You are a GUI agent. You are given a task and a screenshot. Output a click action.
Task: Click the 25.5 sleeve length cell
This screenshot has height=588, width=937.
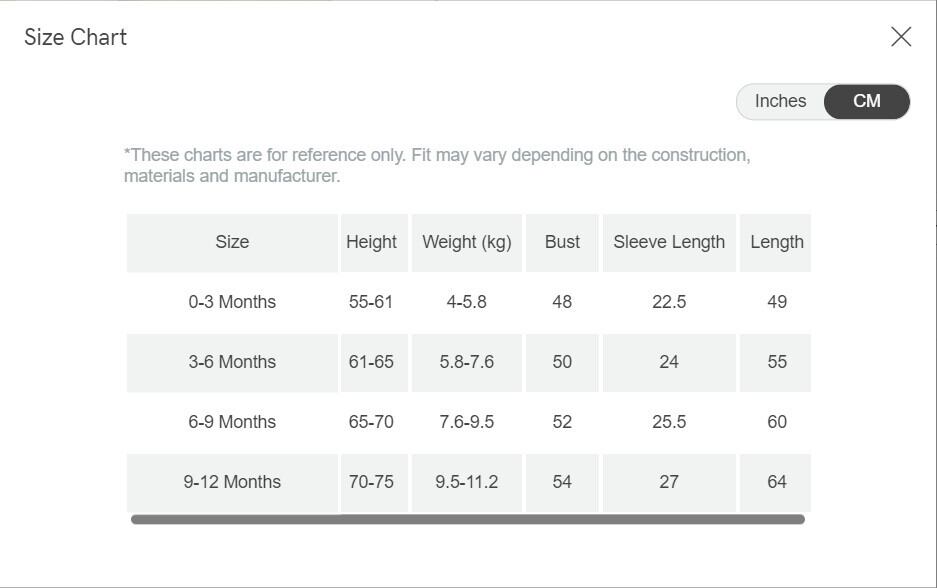tap(669, 422)
